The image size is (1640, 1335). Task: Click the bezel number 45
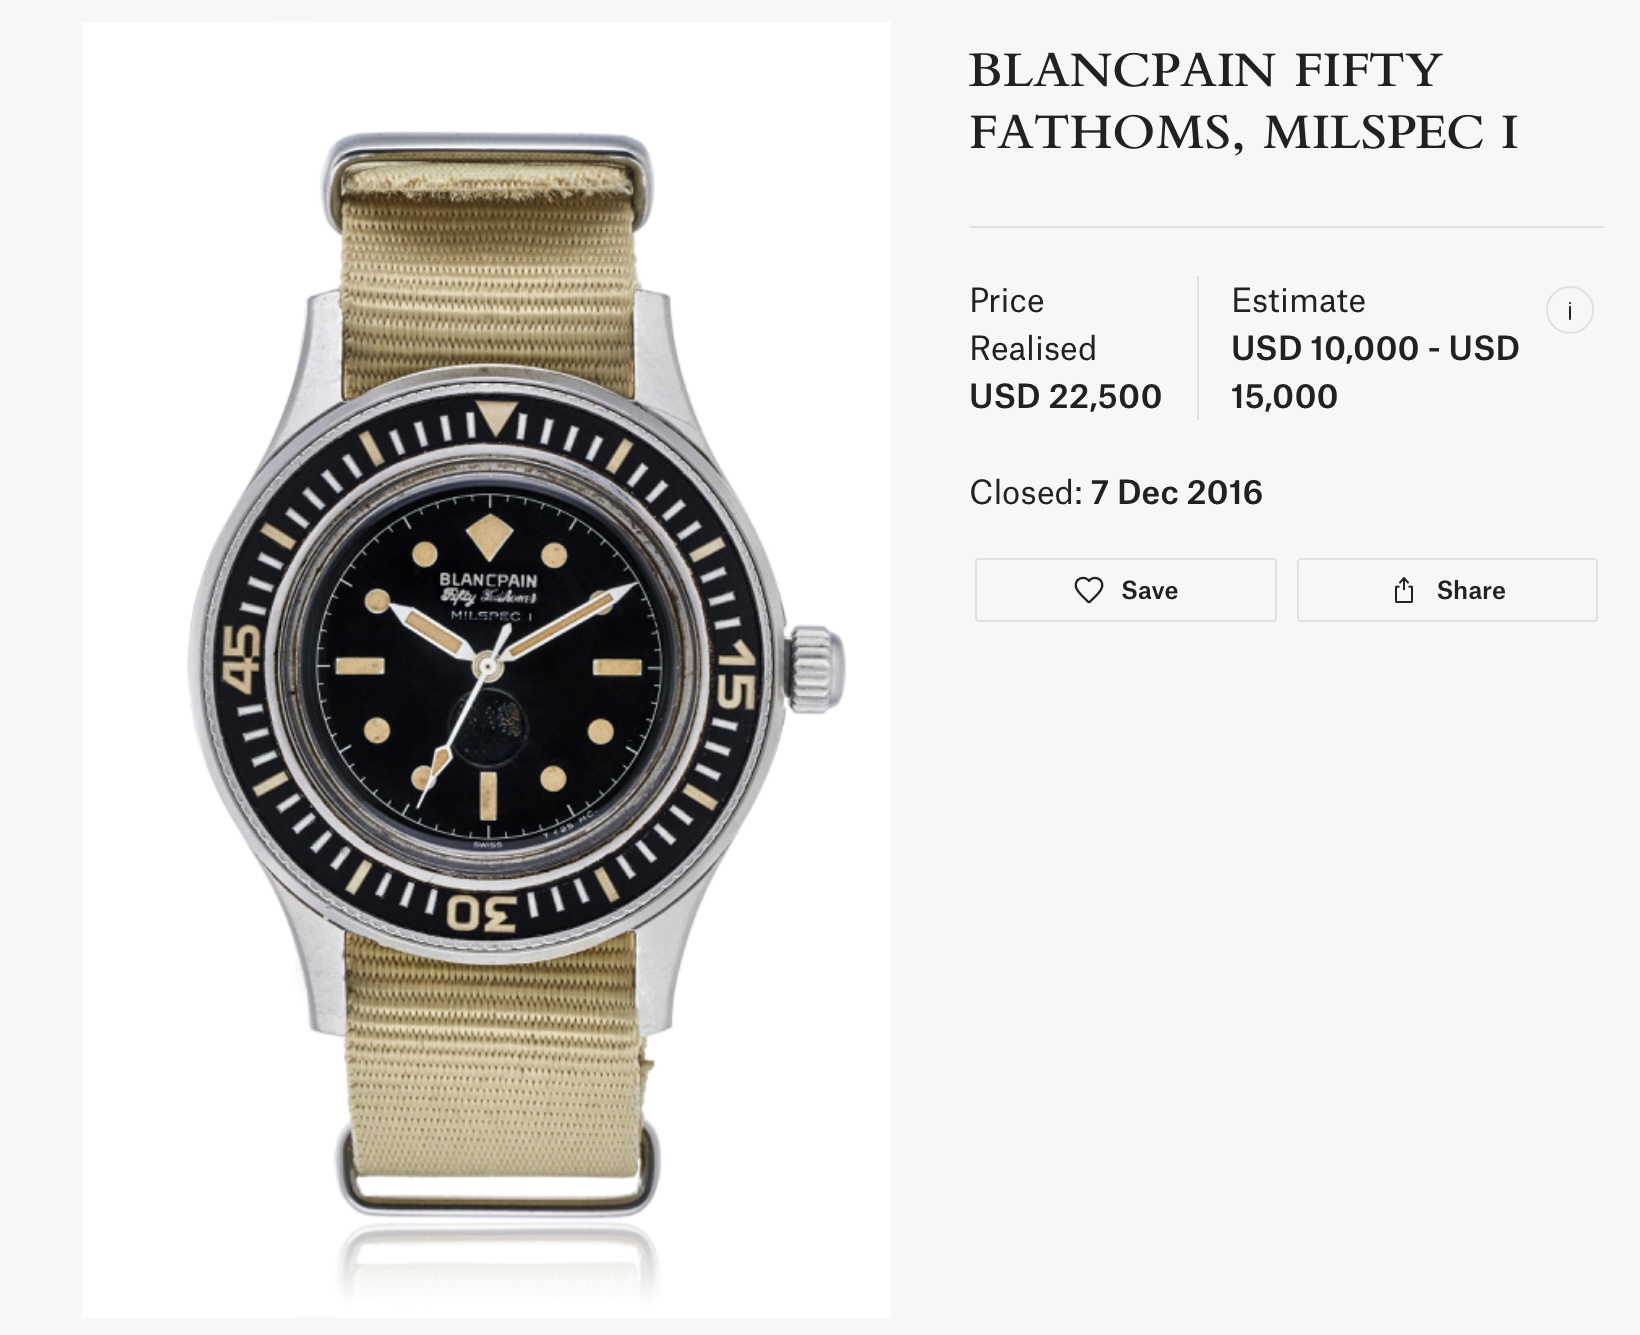[241, 658]
